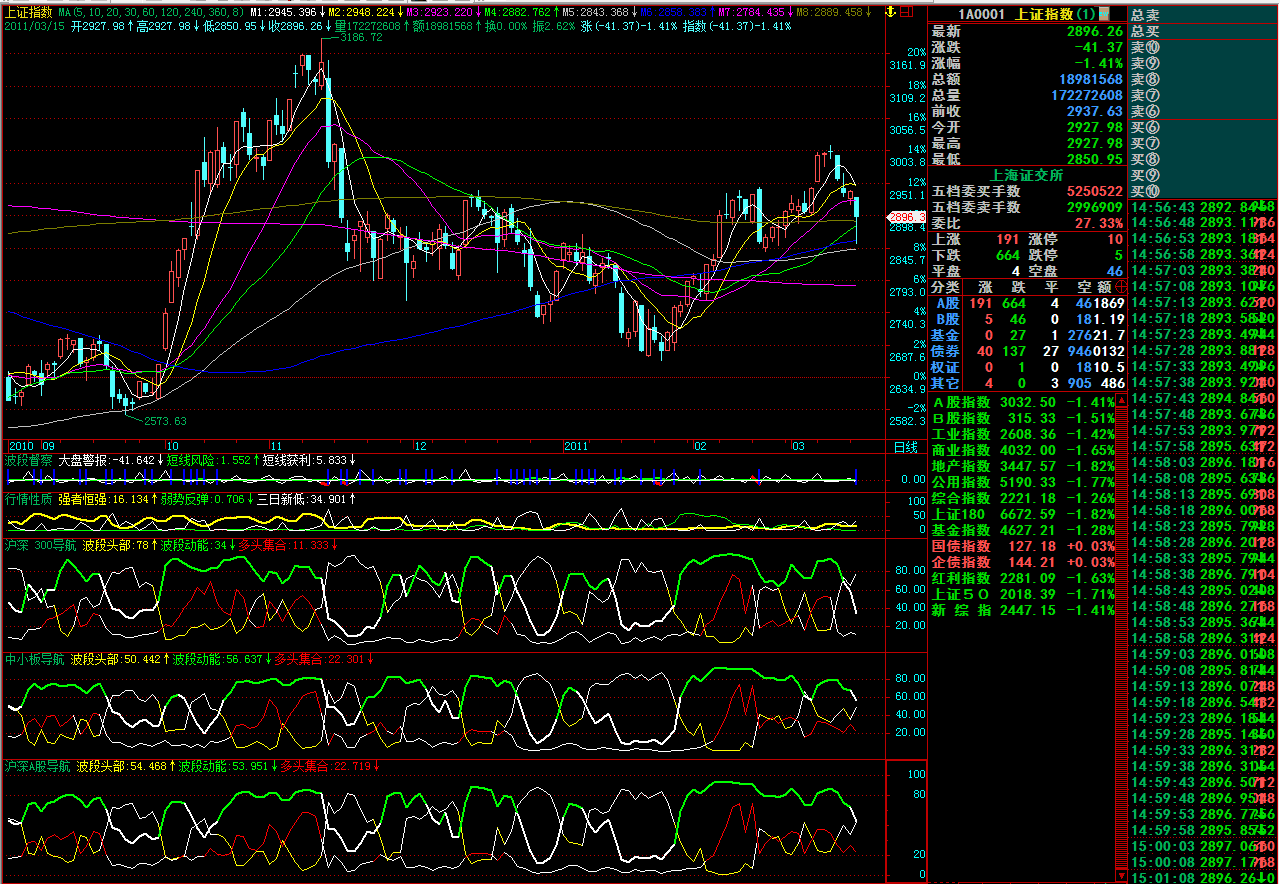This screenshot has width=1280, height=884.
Task: Click the current price marker 2896.3 on axis
Action: pos(906,217)
